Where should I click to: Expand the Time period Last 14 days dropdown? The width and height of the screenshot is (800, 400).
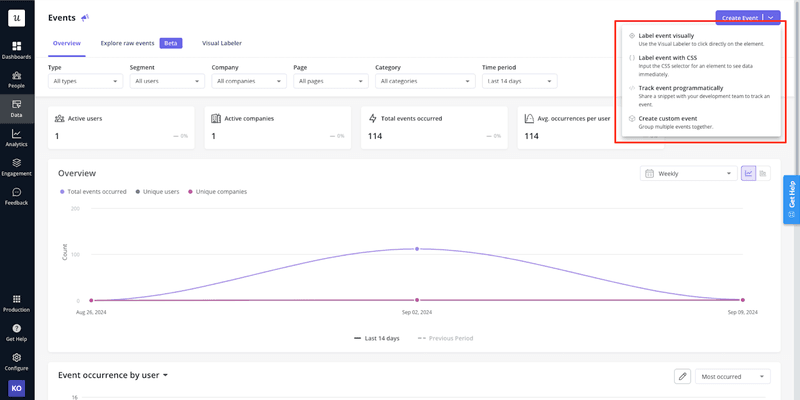click(x=520, y=80)
